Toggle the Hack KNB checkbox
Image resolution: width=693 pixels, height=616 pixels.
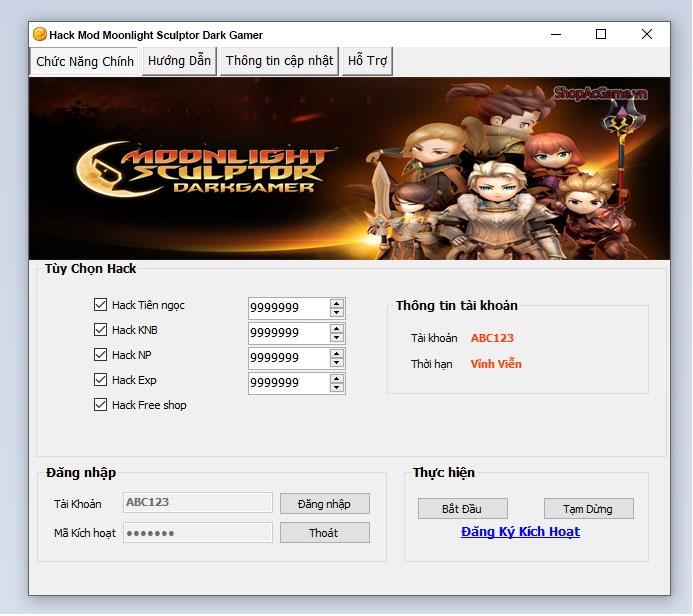click(100, 330)
